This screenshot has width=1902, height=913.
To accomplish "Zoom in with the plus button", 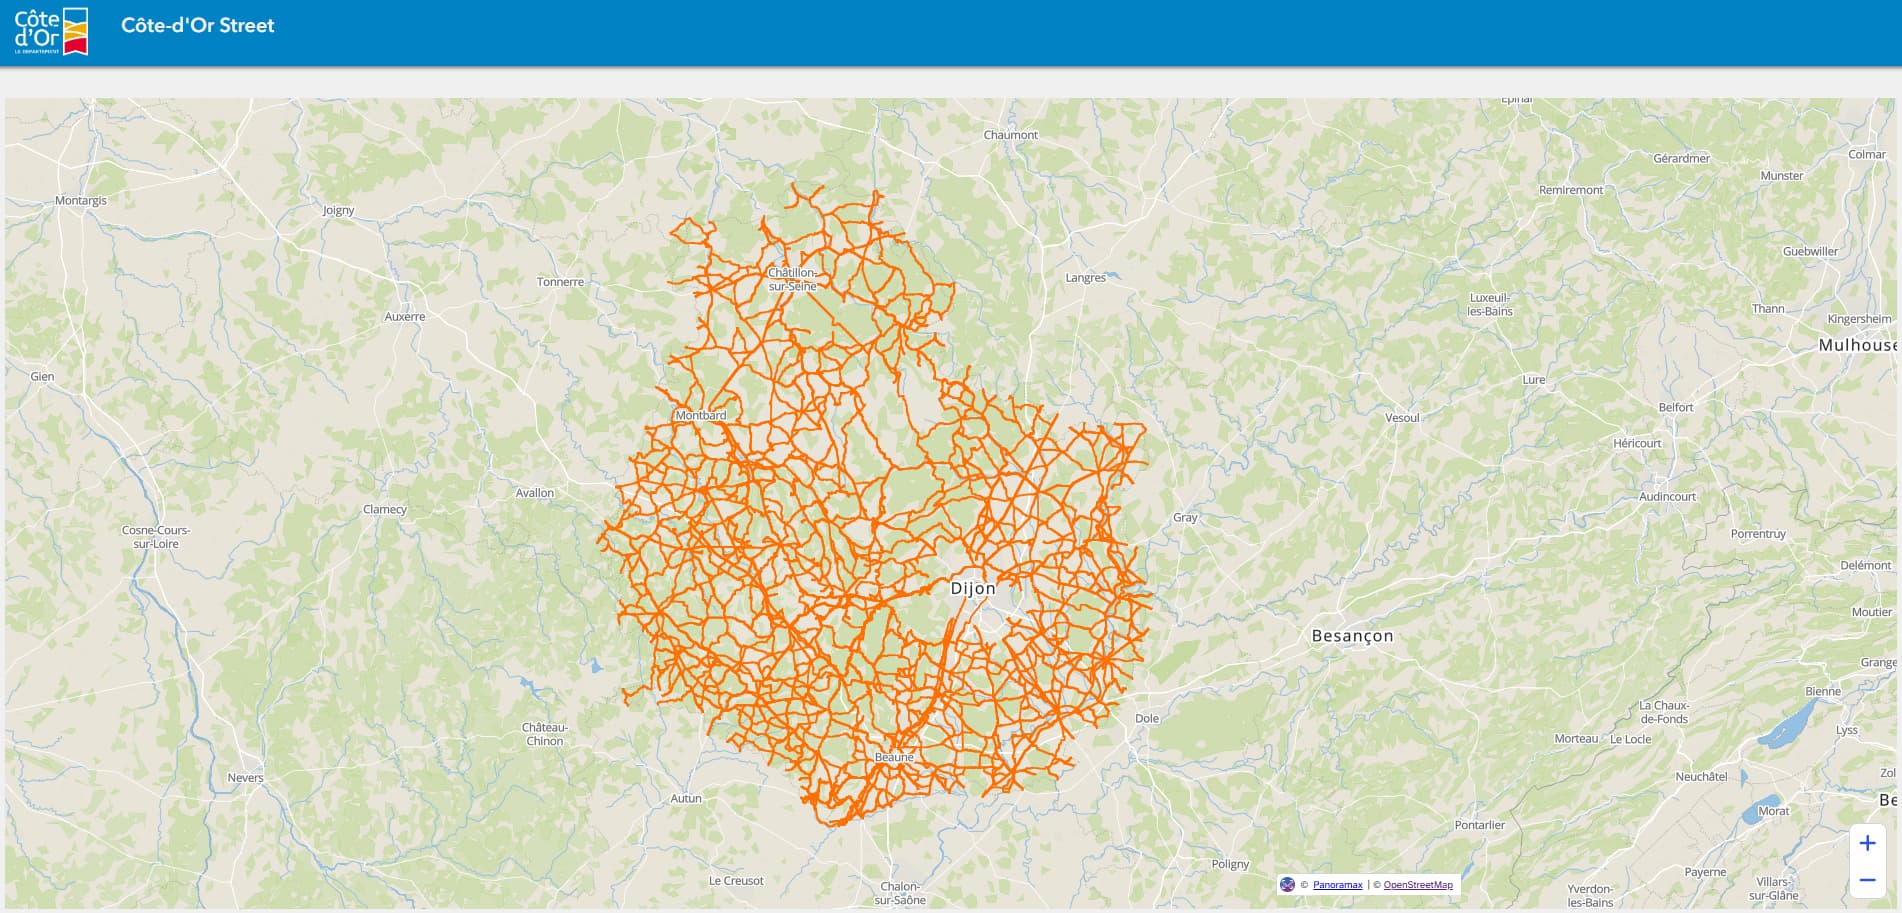I will 1866,843.
